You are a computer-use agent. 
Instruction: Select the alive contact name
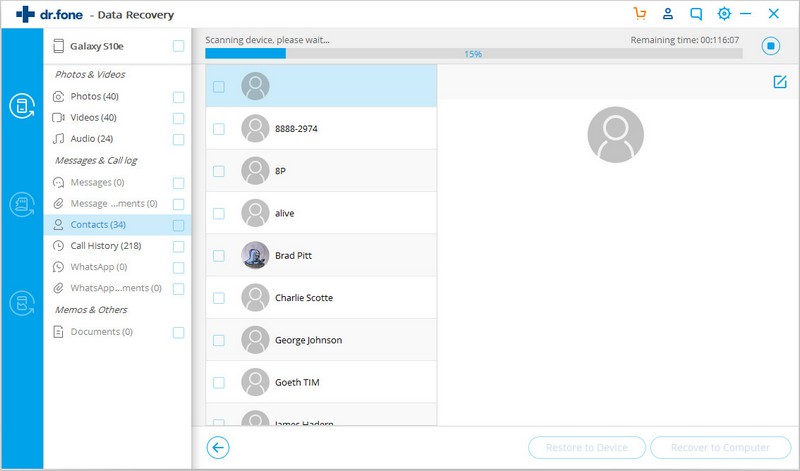(285, 213)
